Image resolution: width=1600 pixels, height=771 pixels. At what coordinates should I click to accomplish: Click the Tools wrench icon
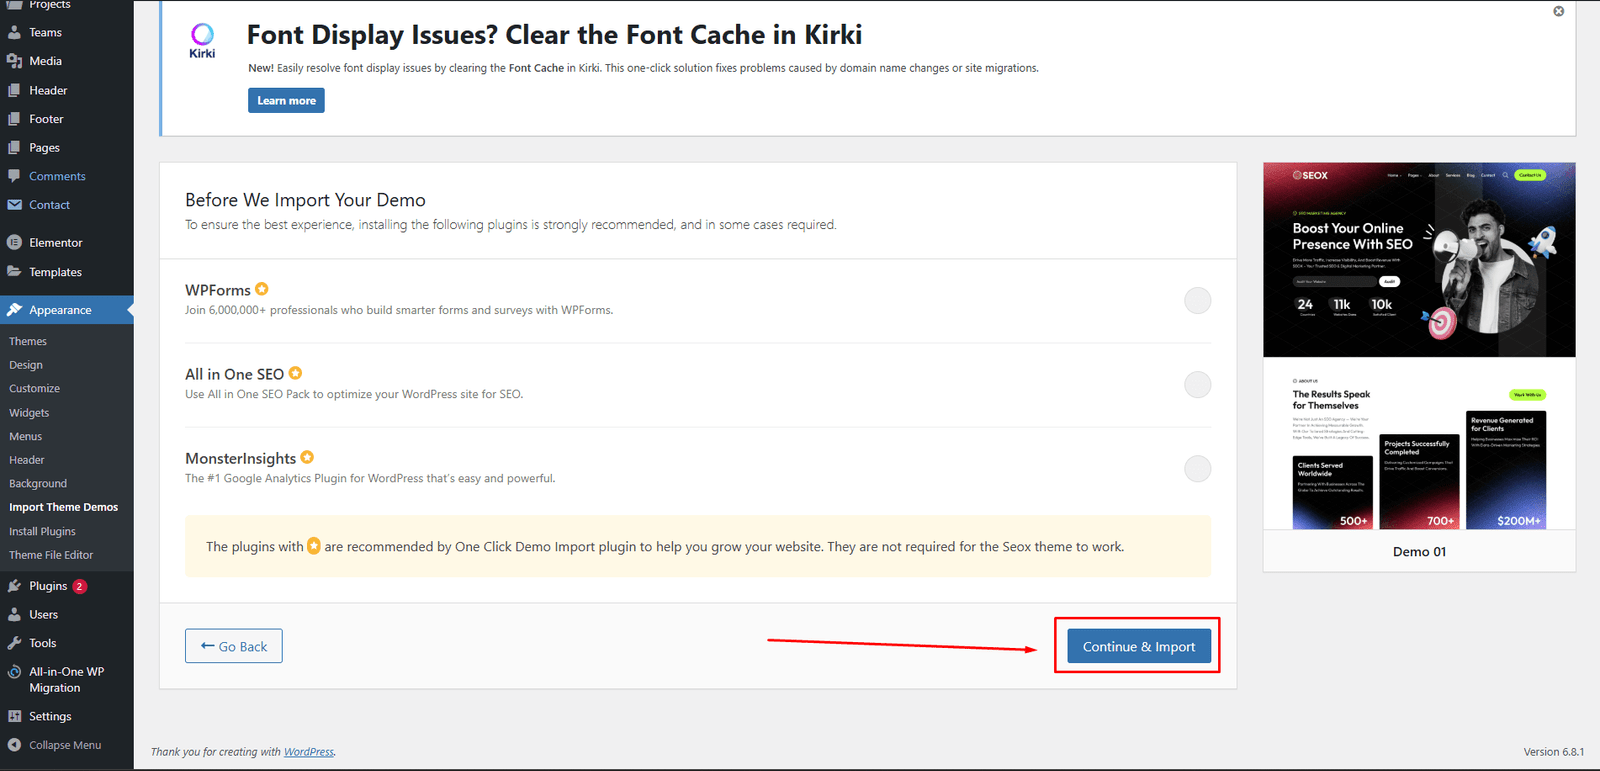14,643
